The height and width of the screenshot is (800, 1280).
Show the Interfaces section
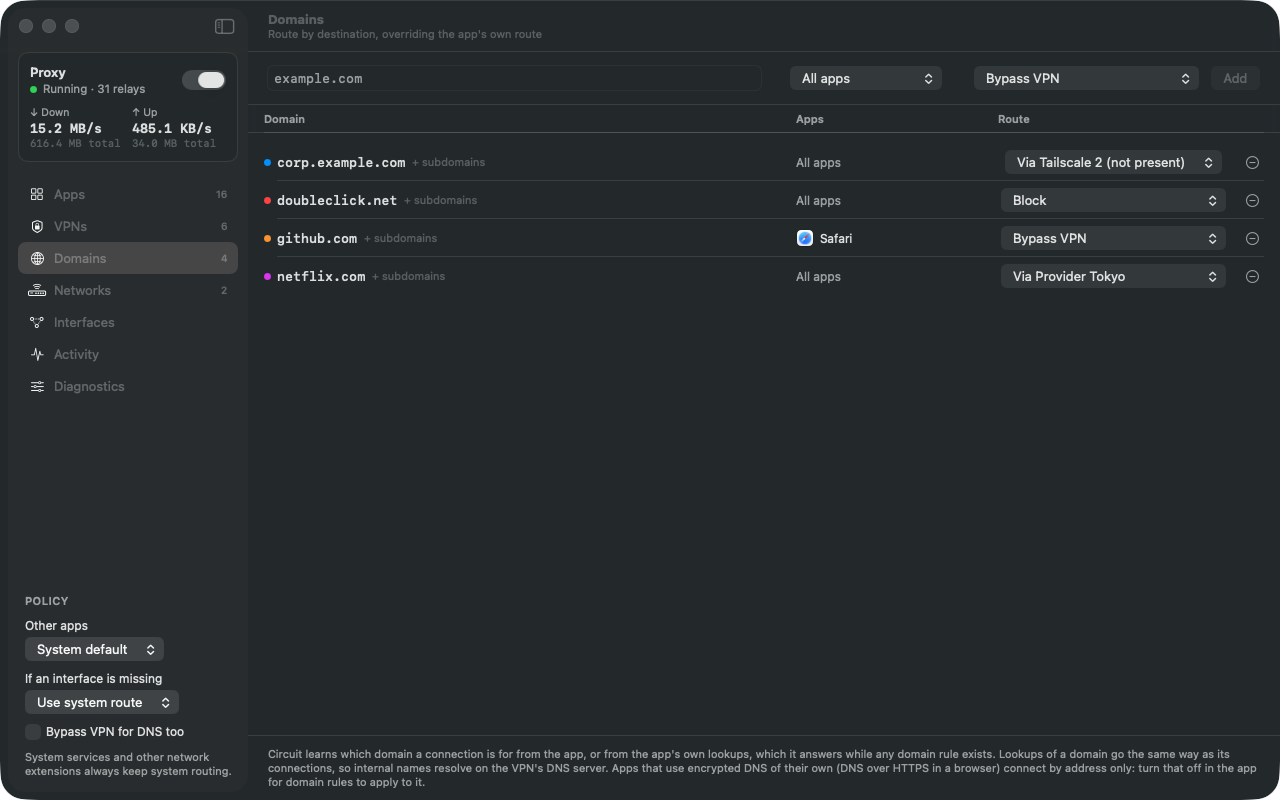(128, 322)
